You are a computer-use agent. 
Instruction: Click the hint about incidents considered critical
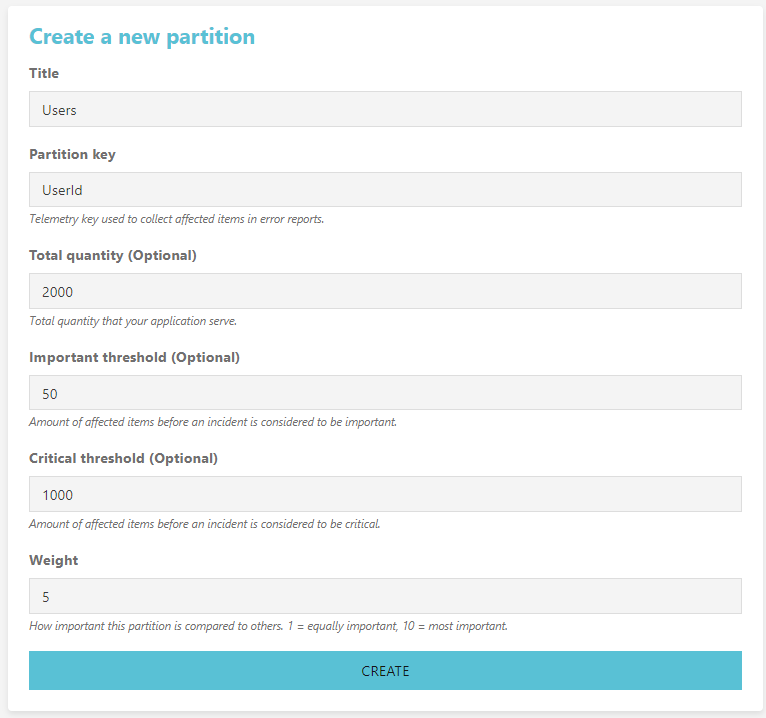point(205,524)
